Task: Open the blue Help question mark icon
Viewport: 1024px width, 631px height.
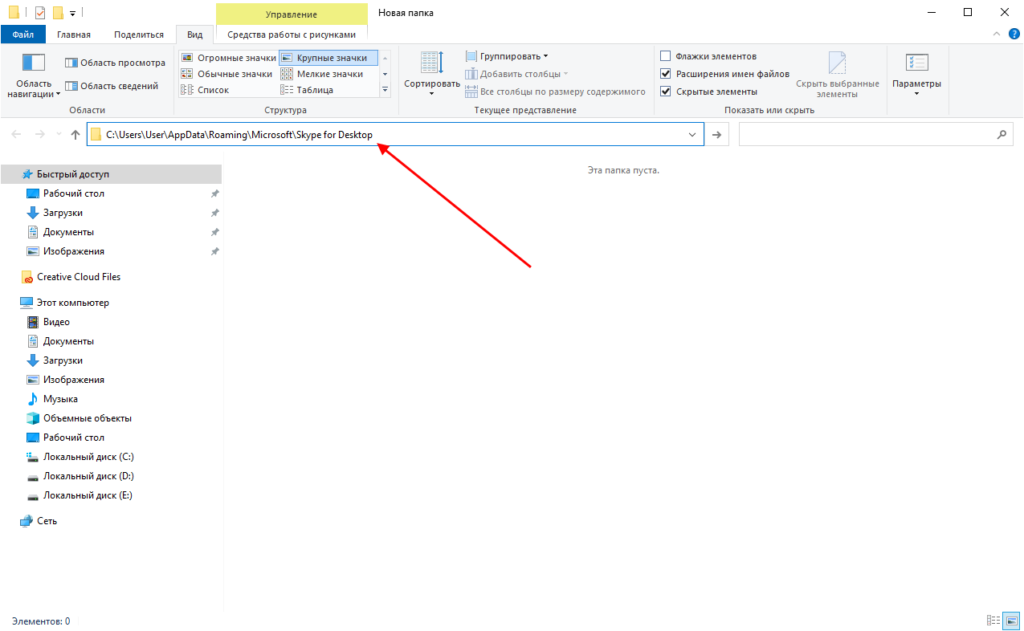Action: [1014, 34]
